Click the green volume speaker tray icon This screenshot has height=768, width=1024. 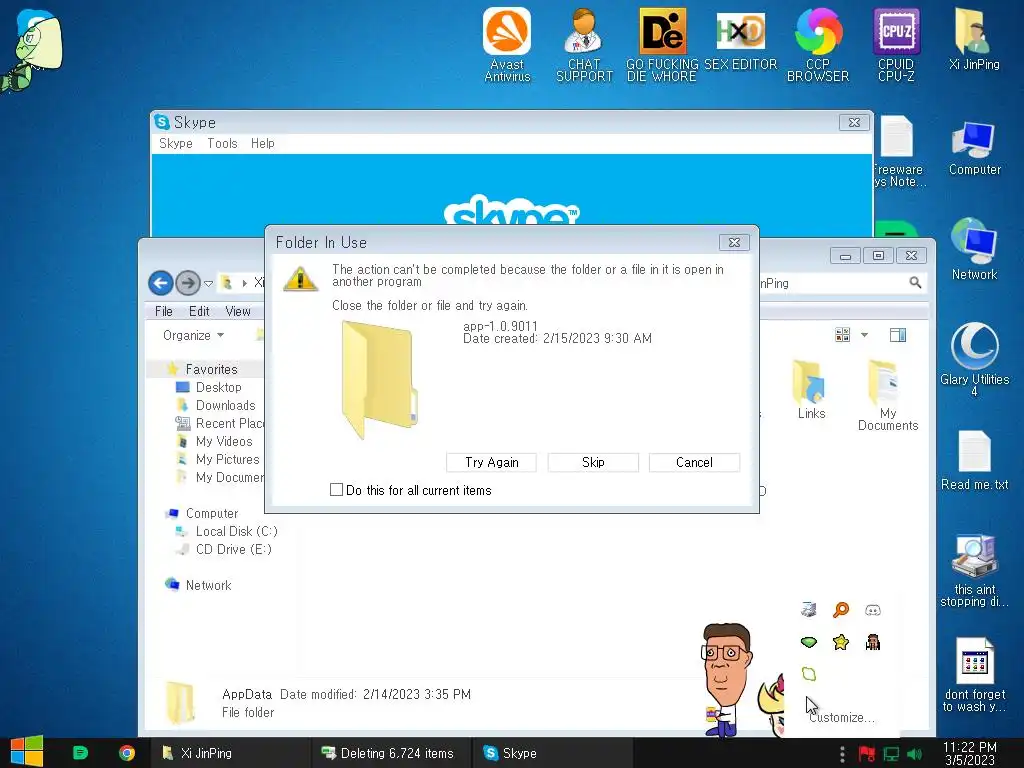click(914, 754)
